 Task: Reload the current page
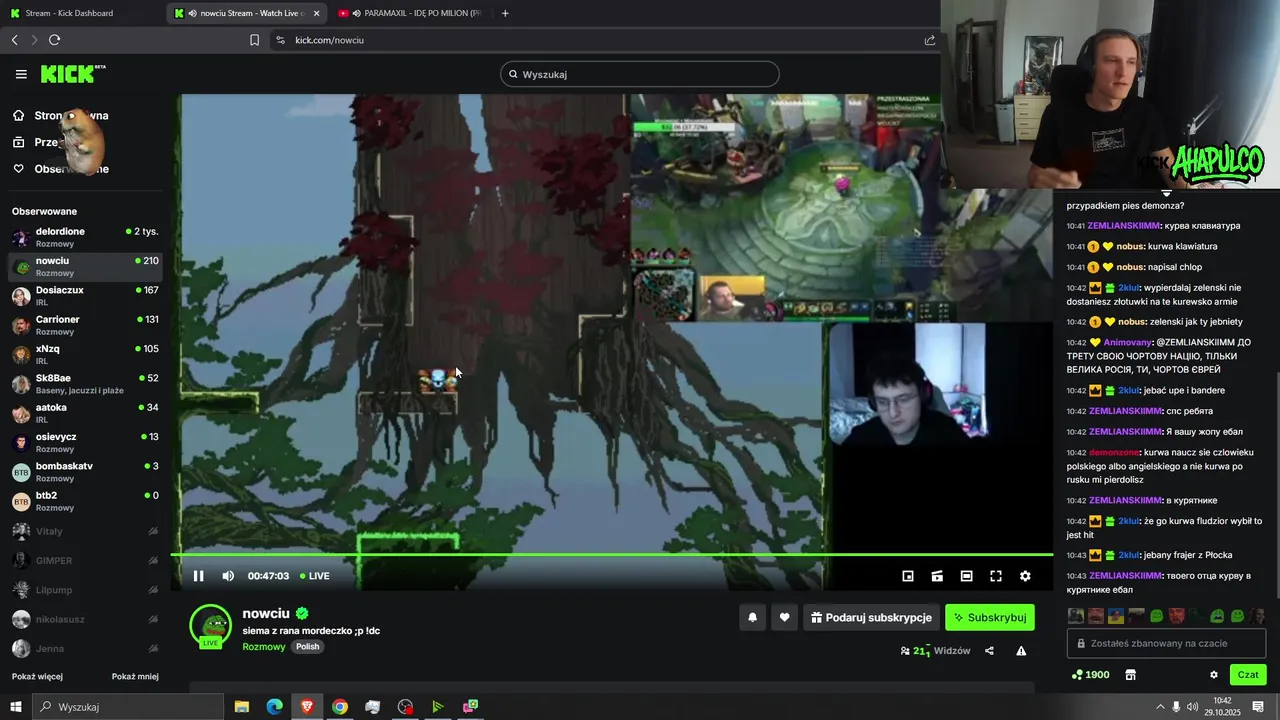tap(54, 40)
